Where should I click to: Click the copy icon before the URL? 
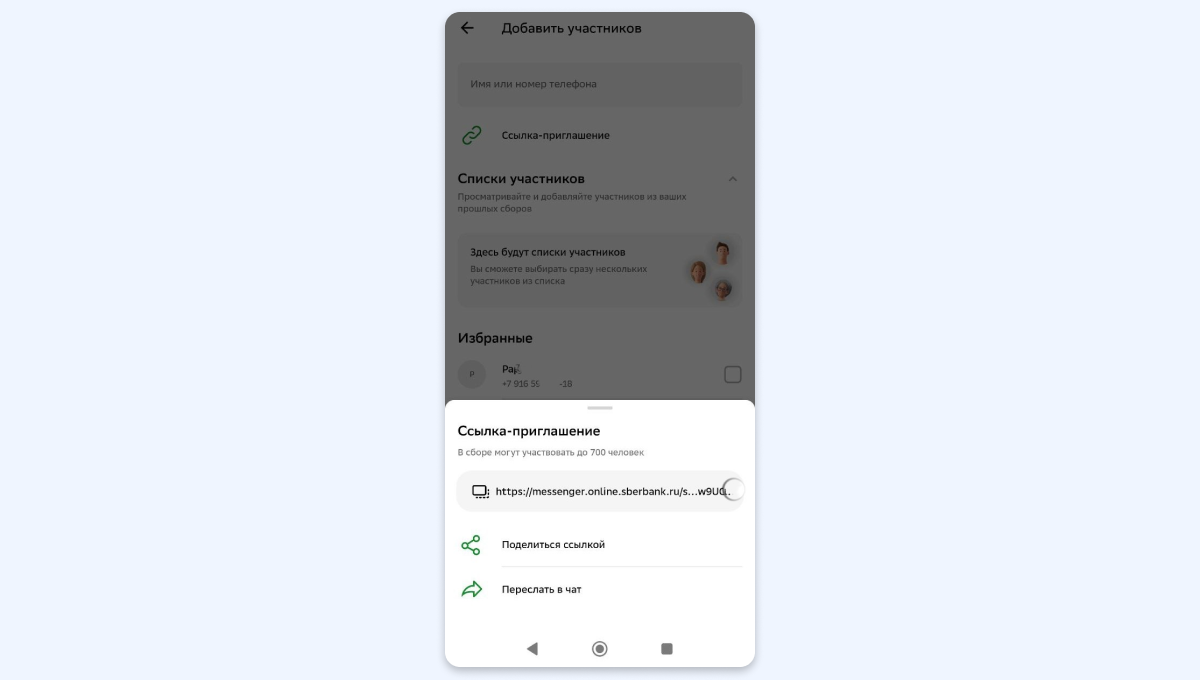[480, 491]
